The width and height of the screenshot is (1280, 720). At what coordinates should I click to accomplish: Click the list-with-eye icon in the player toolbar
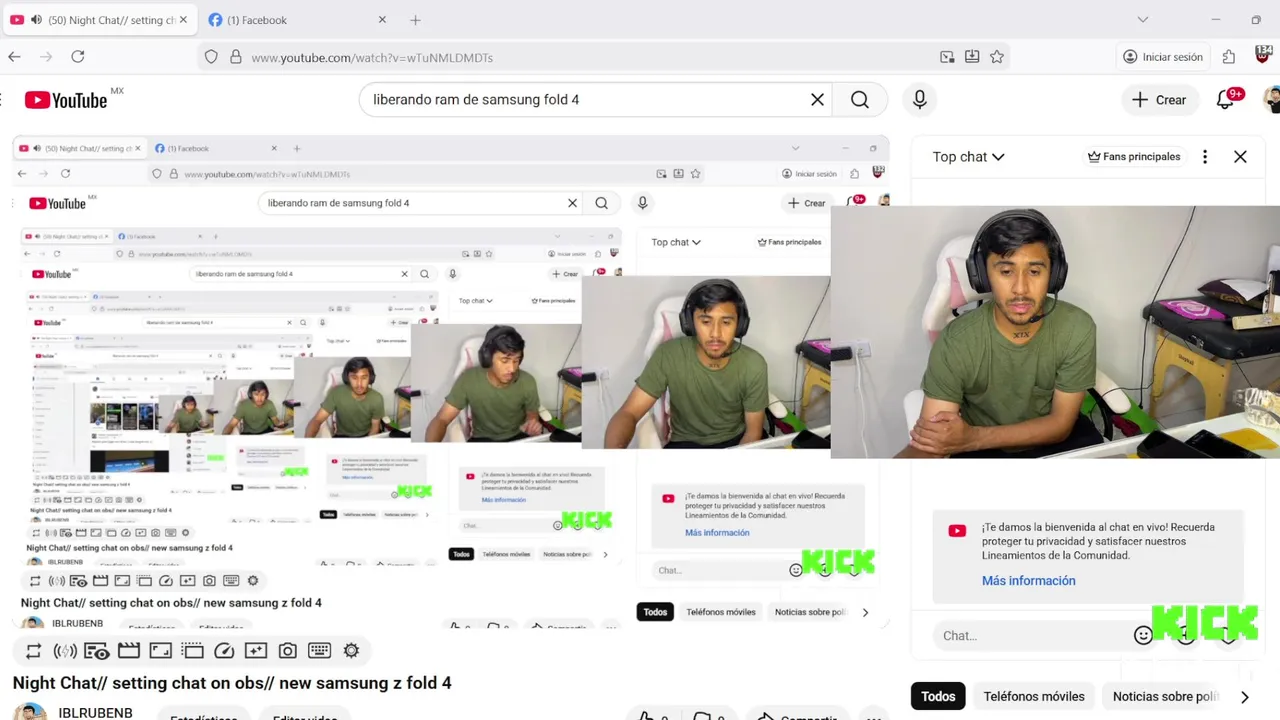[97, 651]
